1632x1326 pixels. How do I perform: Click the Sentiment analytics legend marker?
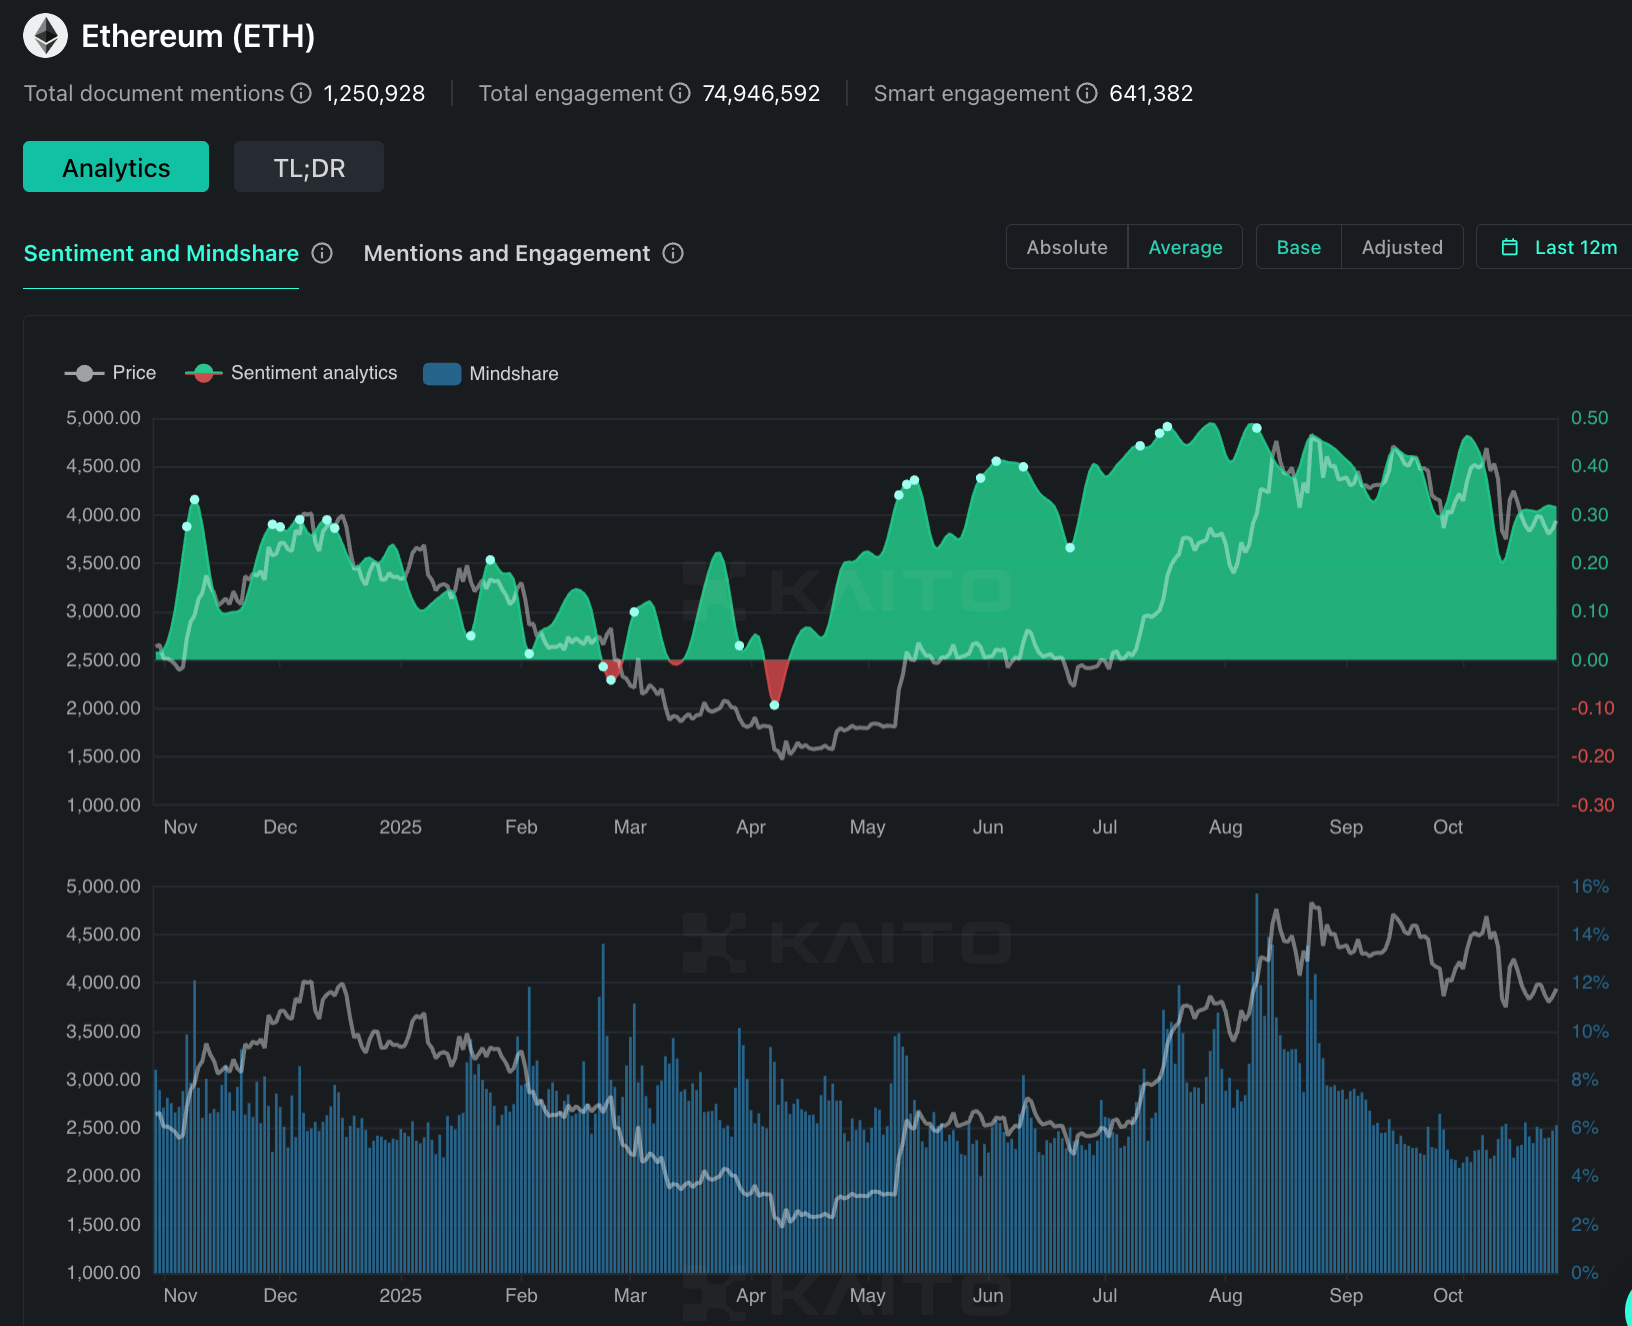click(204, 373)
